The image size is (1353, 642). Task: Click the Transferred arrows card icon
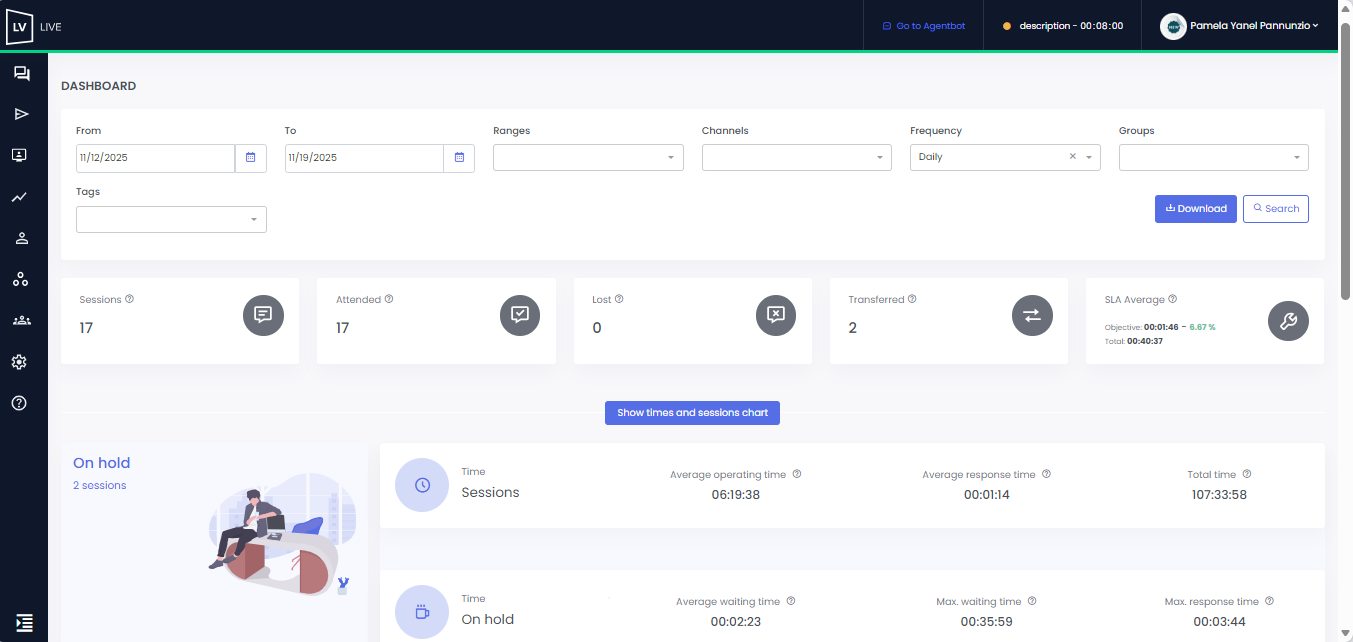1032,315
